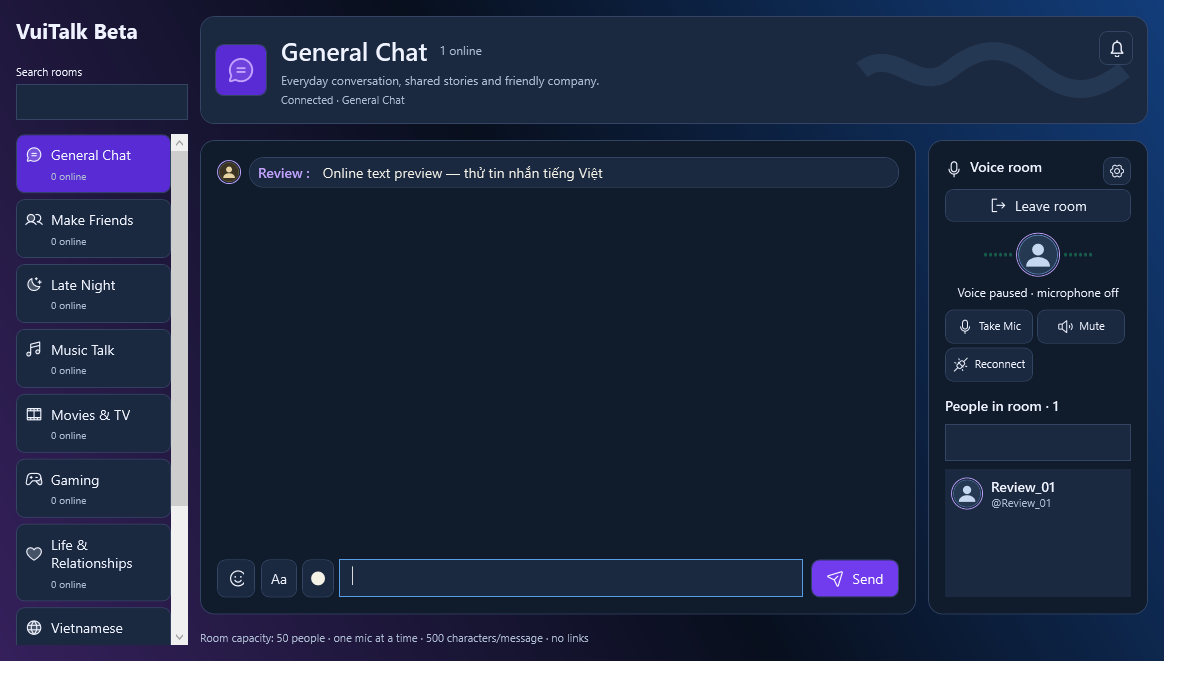Click the Review: sender name
The image size is (1180, 700).
click(x=284, y=173)
